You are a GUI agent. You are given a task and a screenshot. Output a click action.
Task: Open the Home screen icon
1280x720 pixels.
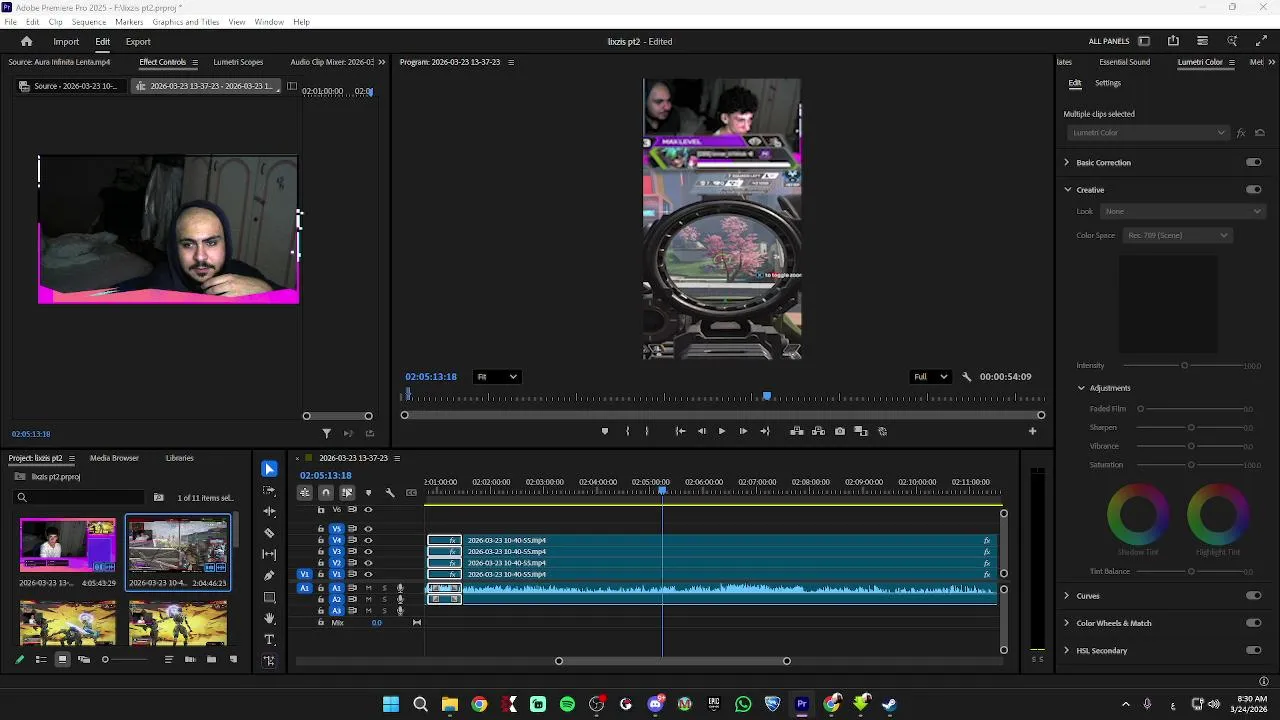point(26,41)
